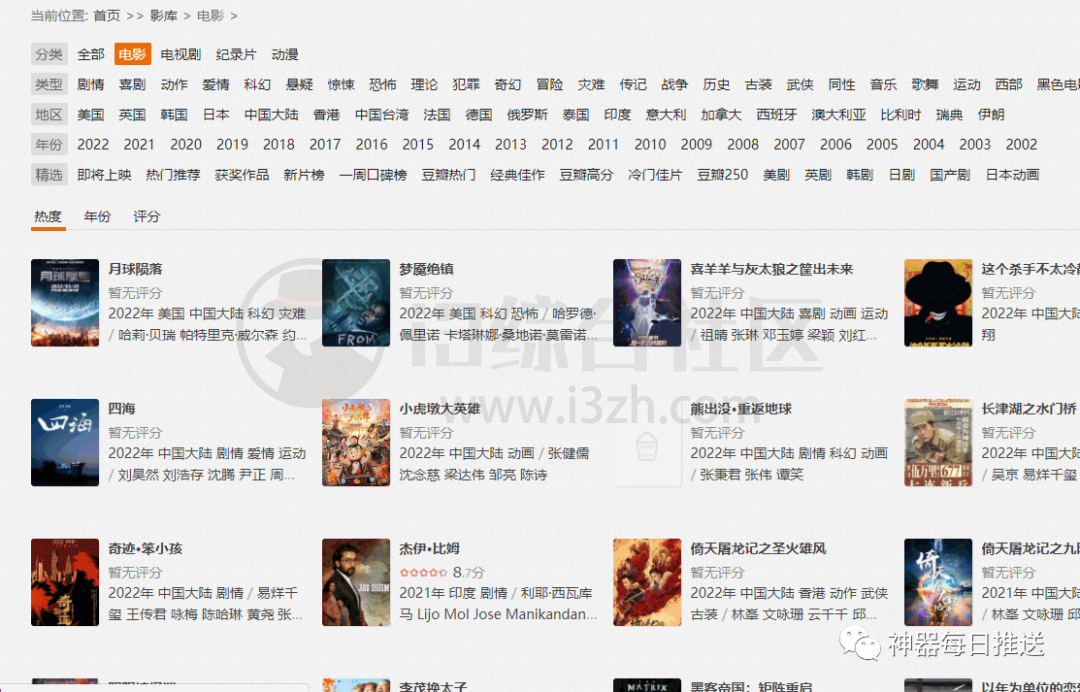Screen dimensions: 1080x692
Task: Open 熊出没·重返地球 placeholder poster
Action: (x=647, y=442)
